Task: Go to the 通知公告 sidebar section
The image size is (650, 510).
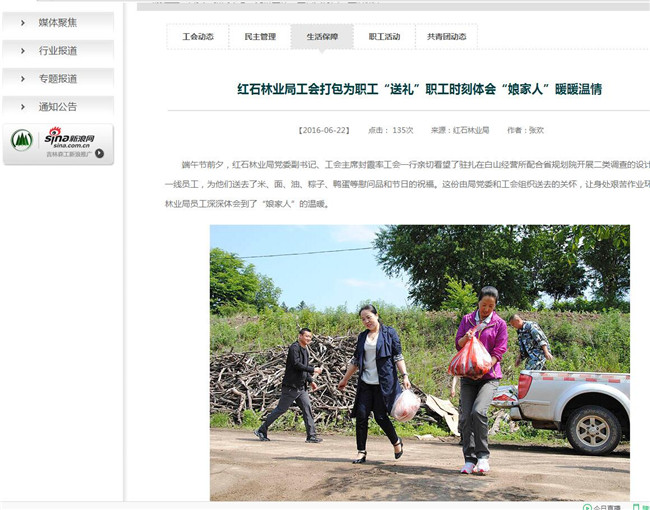Action: pos(58,106)
